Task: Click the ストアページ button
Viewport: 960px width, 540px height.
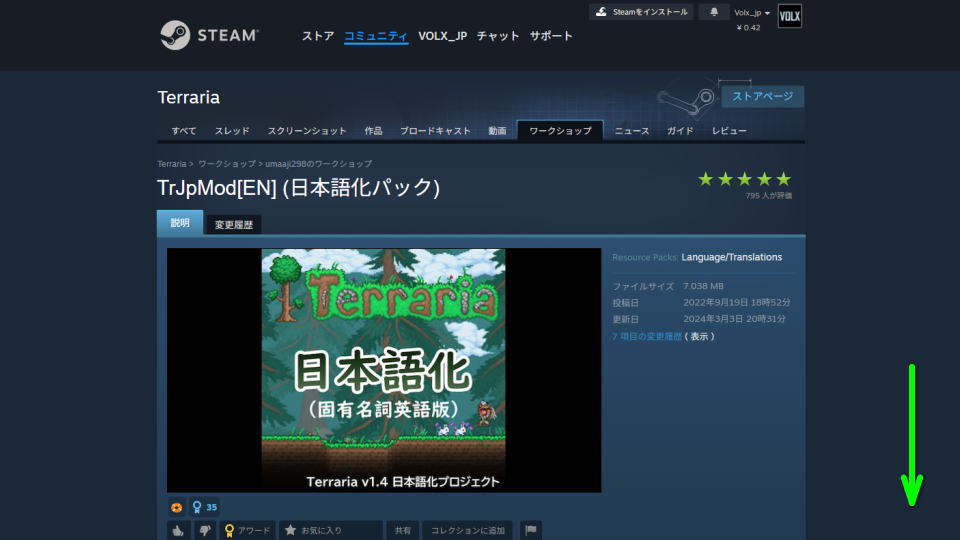Action: 762,96
